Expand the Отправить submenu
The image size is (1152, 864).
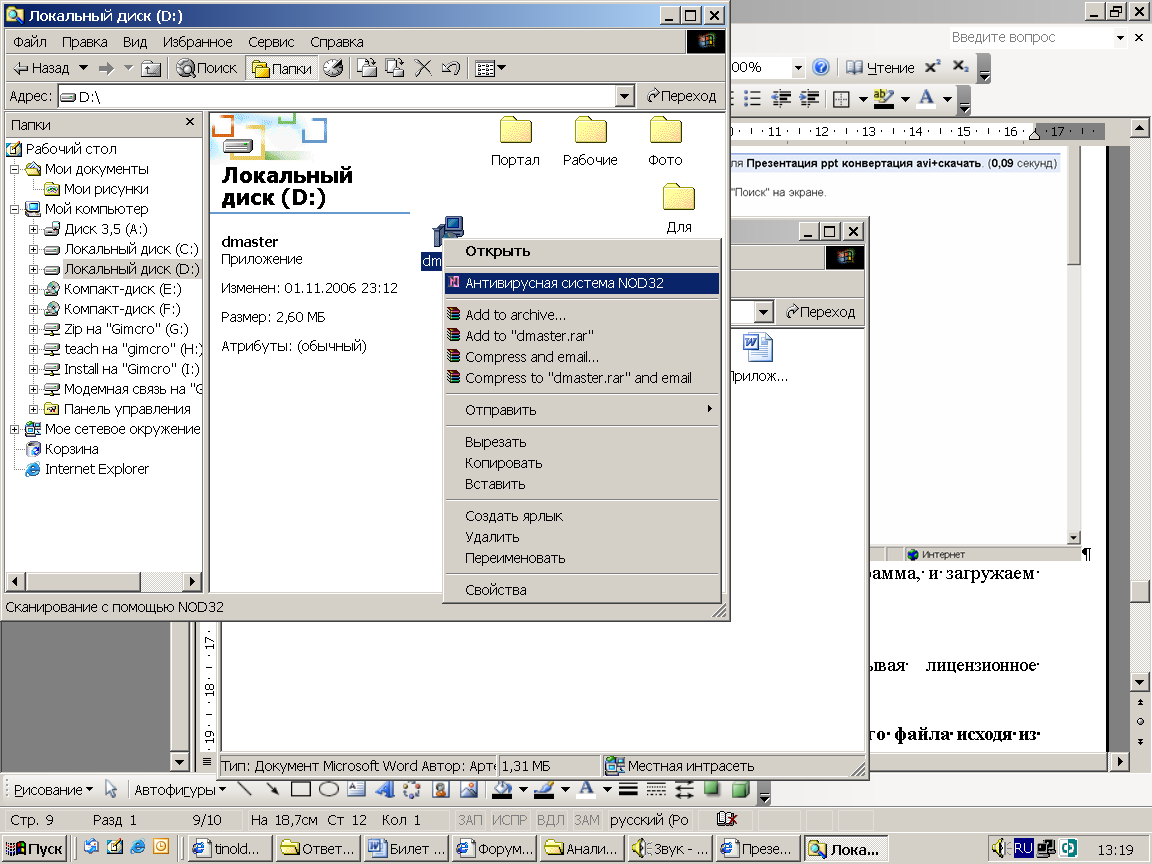click(581, 410)
